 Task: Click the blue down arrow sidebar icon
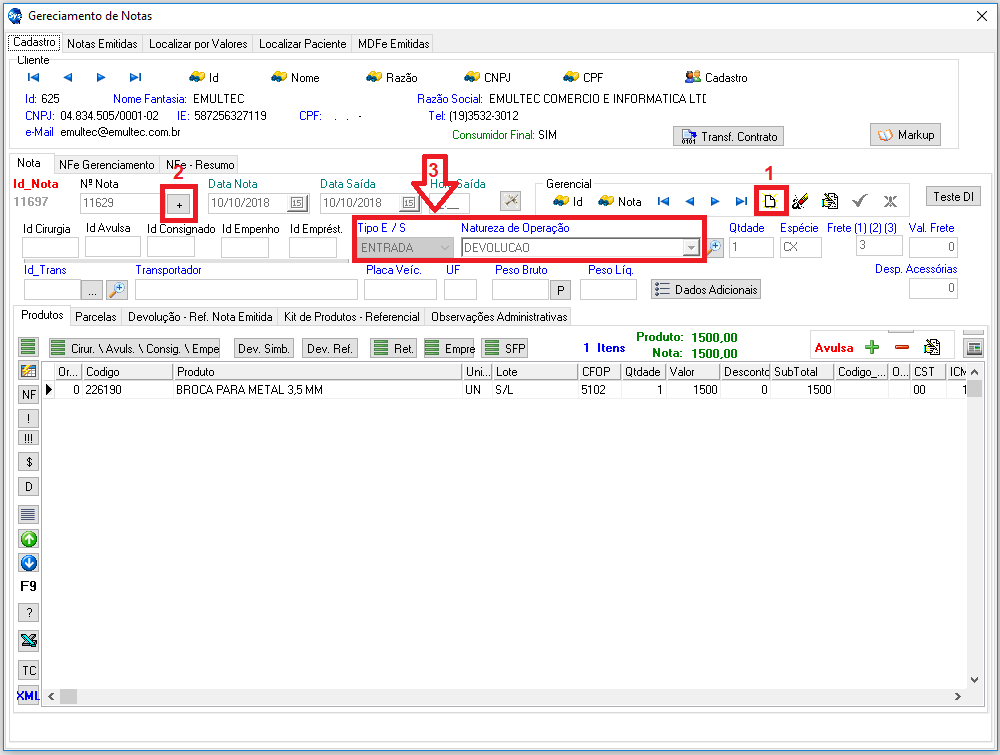[x=29, y=563]
